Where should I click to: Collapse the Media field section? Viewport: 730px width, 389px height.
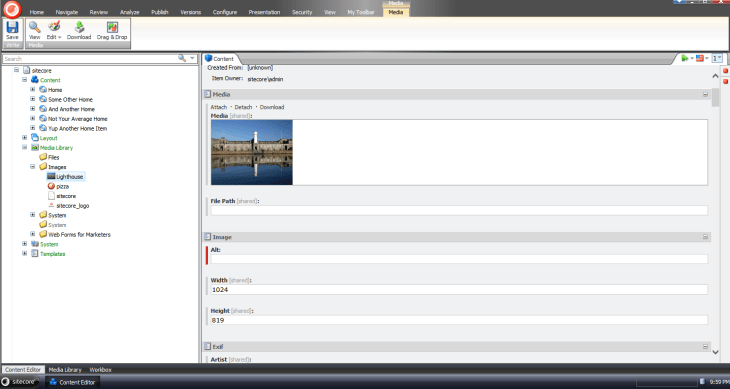705,94
